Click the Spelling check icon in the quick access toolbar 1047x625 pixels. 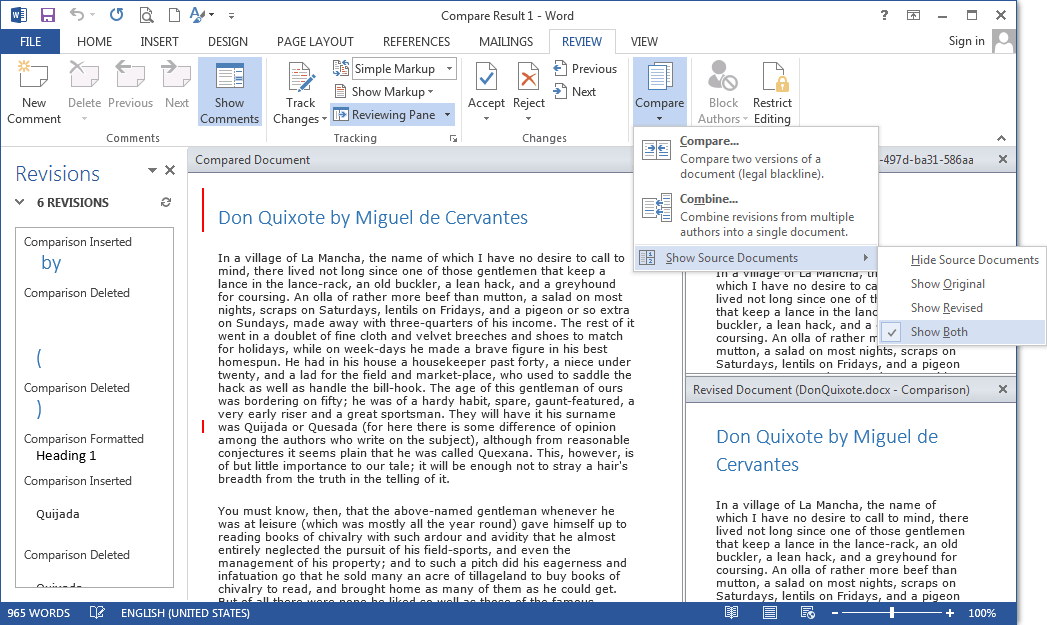tap(198, 15)
